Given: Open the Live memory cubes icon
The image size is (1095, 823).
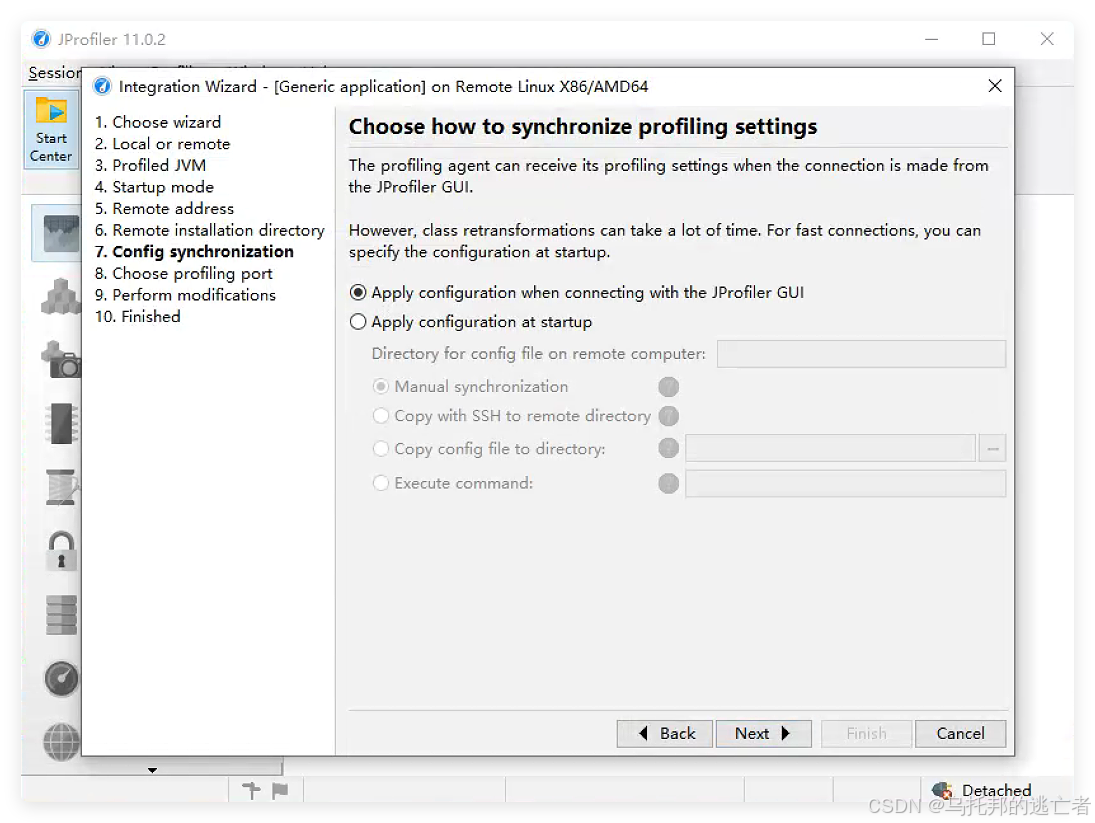Looking at the screenshot, I should 60,297.
